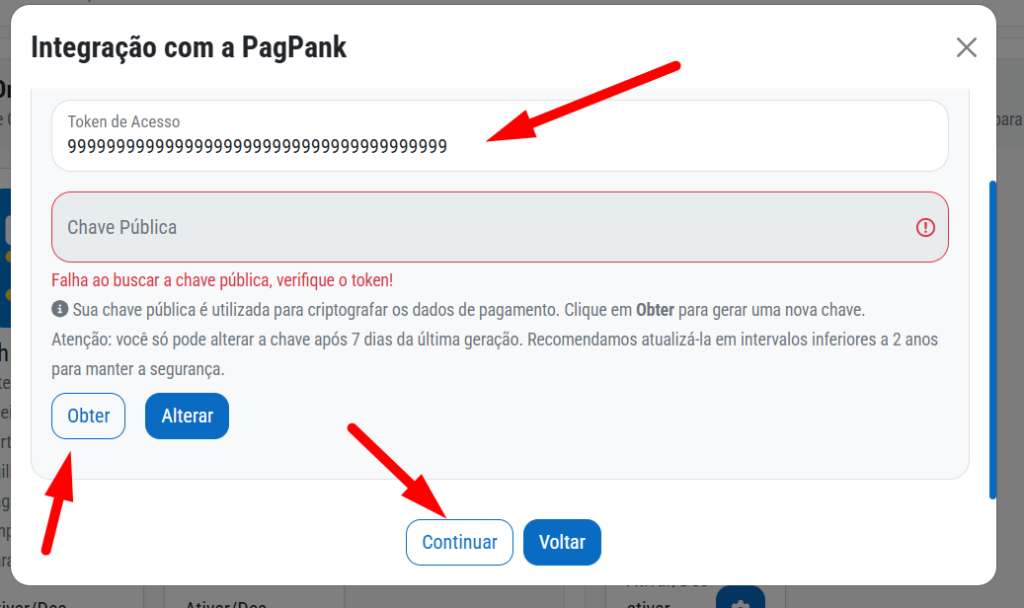Close the Integração com a PagPank dialog
Viewport: 1024px width, 608px height.
click(x=966, y=48)
